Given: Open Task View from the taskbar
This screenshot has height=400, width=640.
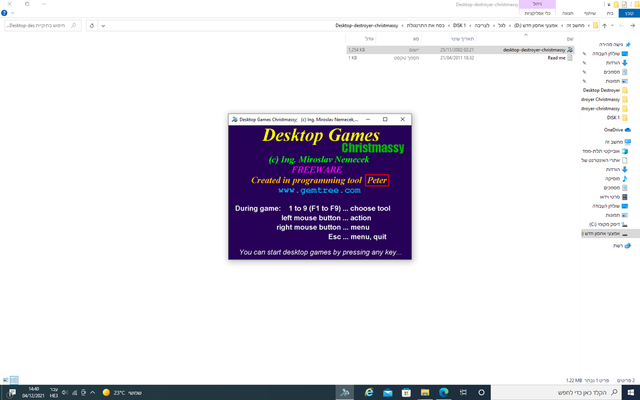Looking at the screenshot, I should [x=463, y=392].
